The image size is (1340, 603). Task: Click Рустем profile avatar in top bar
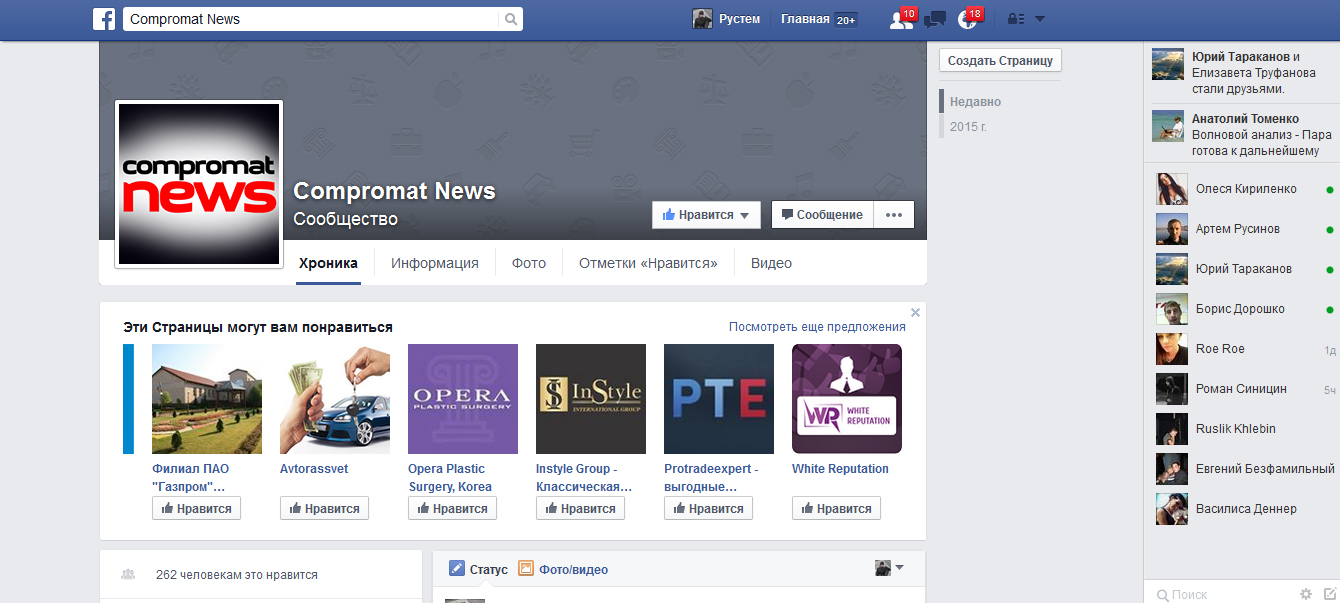click(x=703, y=19)
